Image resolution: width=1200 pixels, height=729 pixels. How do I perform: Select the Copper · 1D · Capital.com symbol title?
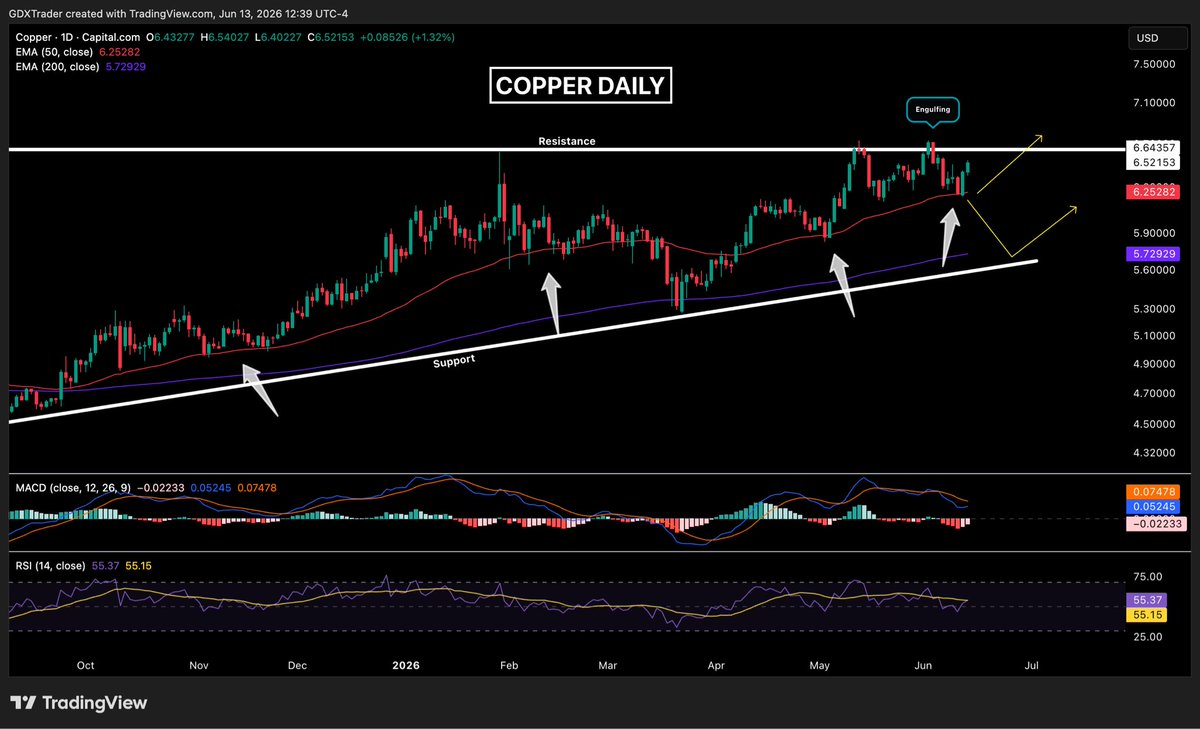[x=77, y=37]
